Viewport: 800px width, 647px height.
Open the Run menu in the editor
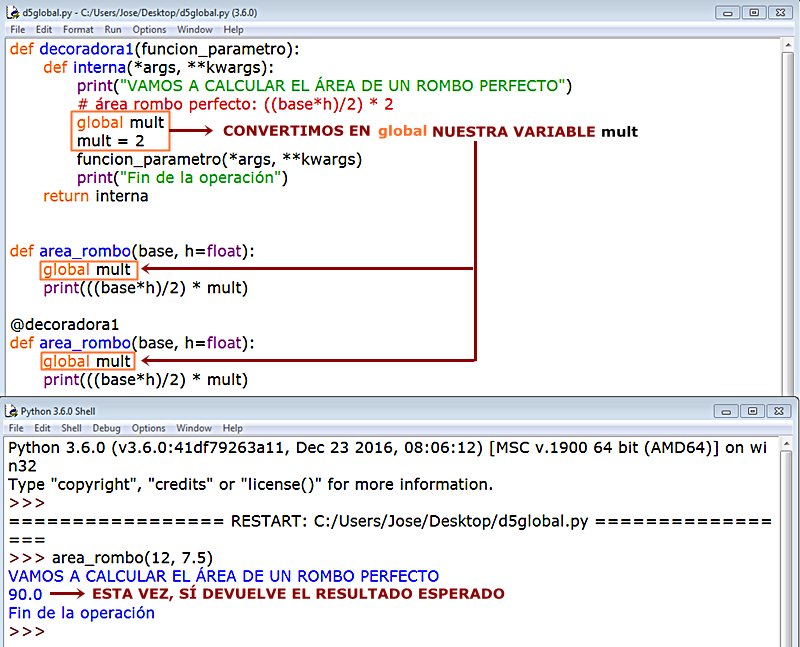tap(112, 29)
